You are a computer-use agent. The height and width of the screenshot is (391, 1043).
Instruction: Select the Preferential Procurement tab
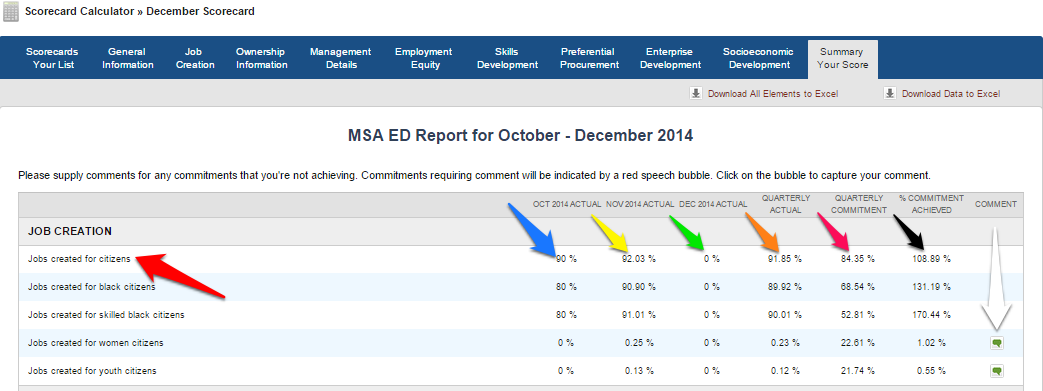point(589,58)
